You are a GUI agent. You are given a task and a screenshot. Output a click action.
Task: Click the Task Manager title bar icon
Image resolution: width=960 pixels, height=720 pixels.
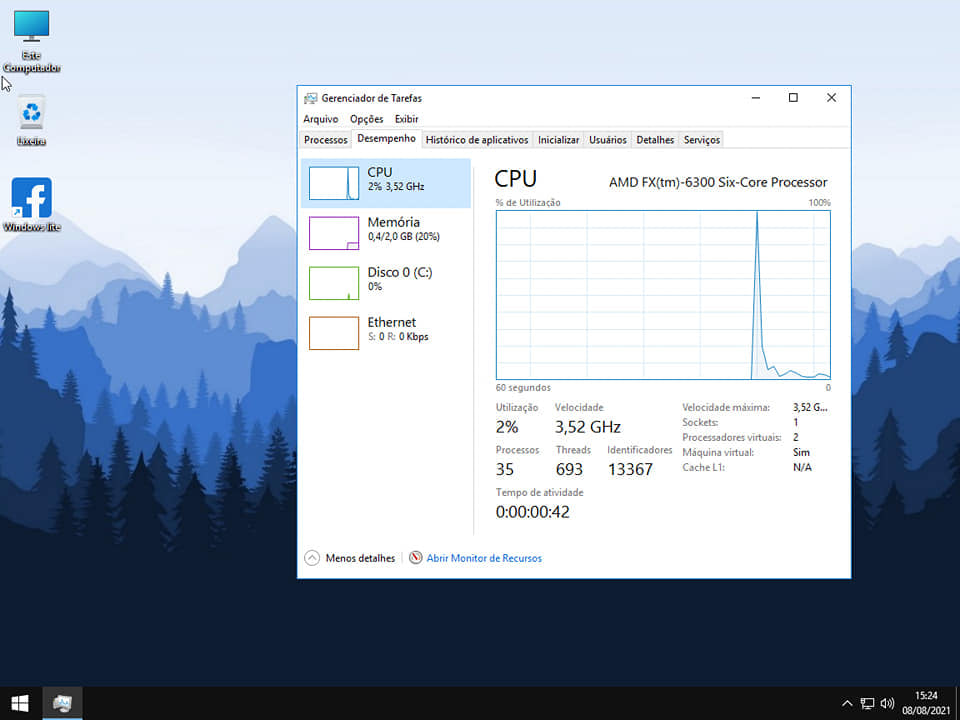tap(310, 98)
